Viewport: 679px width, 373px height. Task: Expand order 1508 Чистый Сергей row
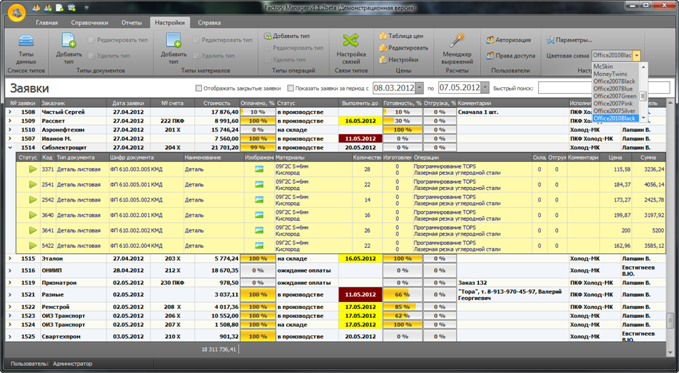click(10, 112)
